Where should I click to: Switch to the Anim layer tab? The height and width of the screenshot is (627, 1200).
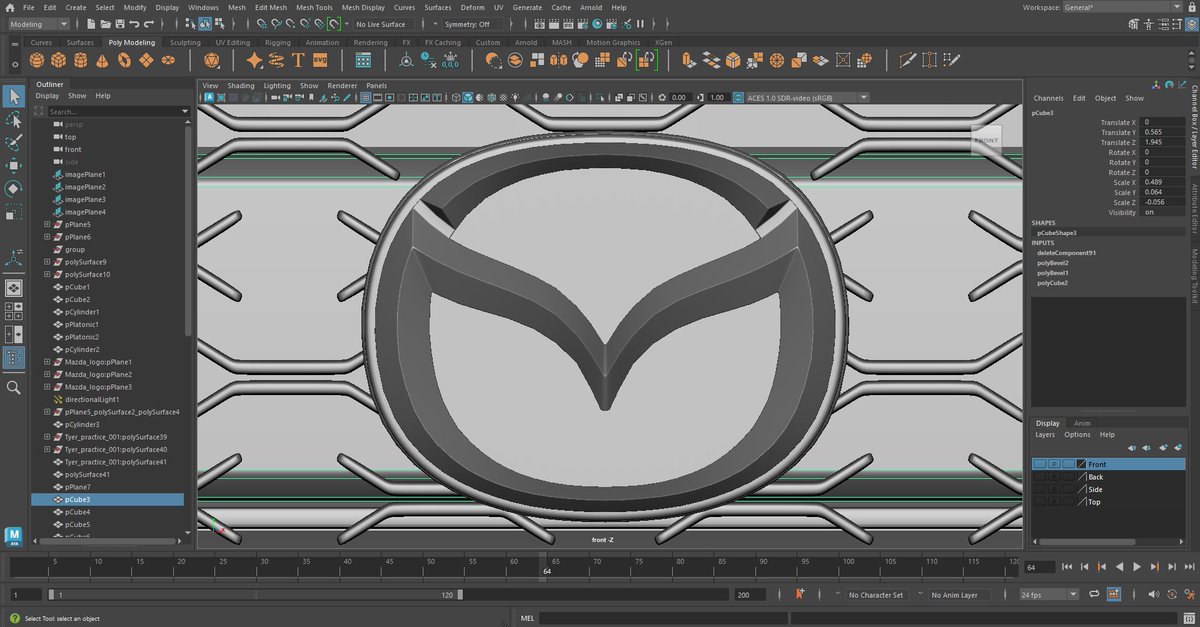click(1082, 423)
